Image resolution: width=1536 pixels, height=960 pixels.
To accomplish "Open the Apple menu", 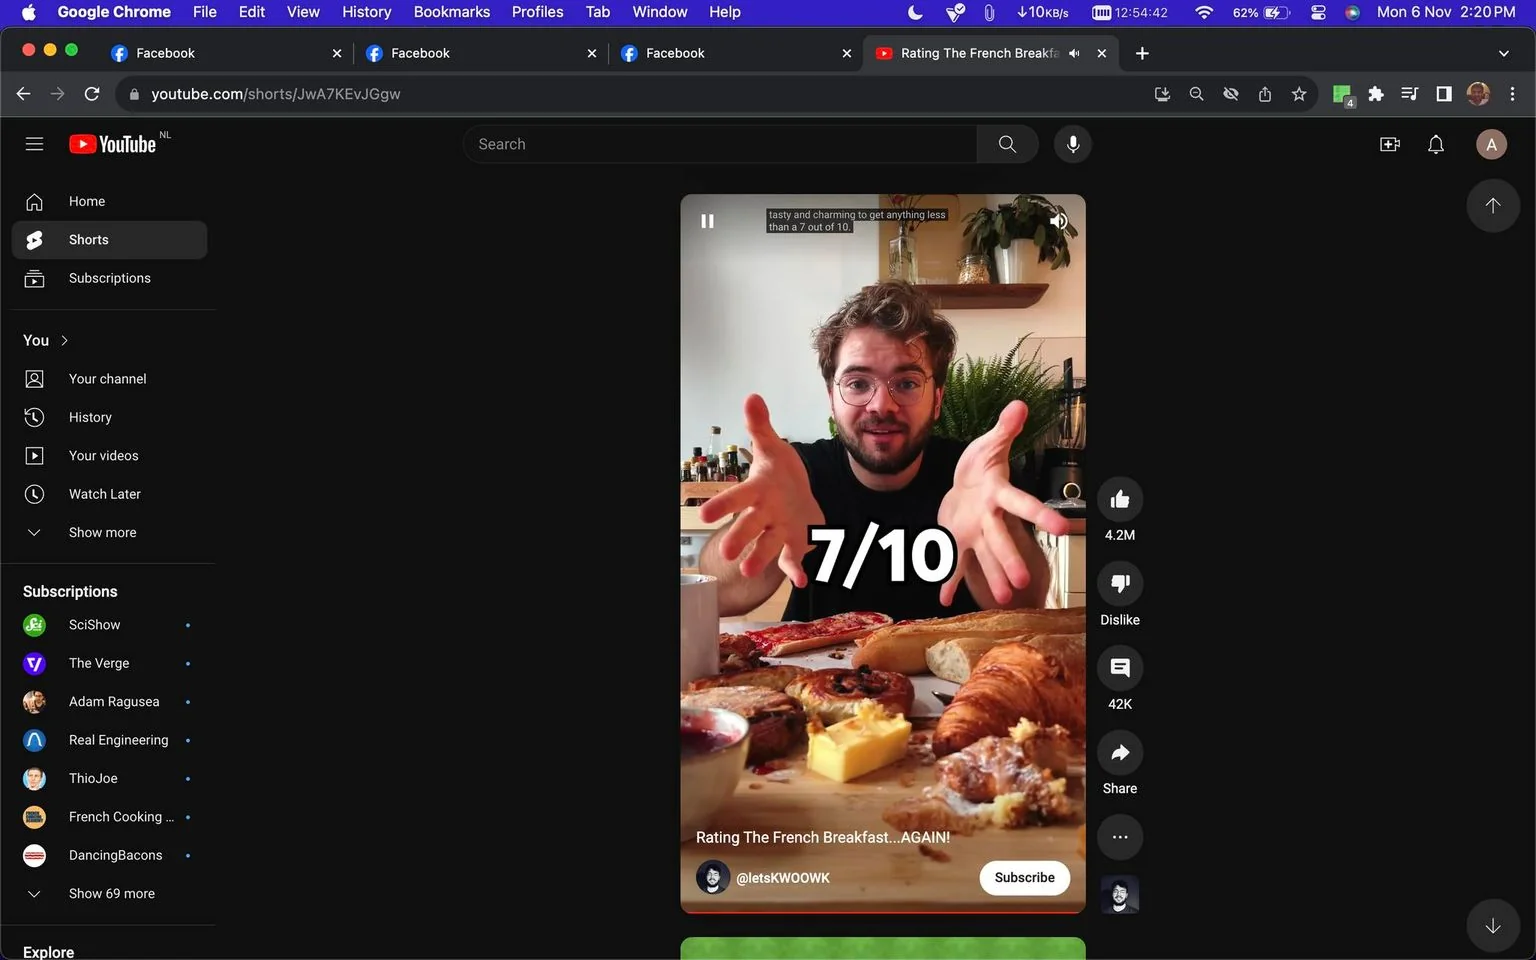I will (28, 12).
